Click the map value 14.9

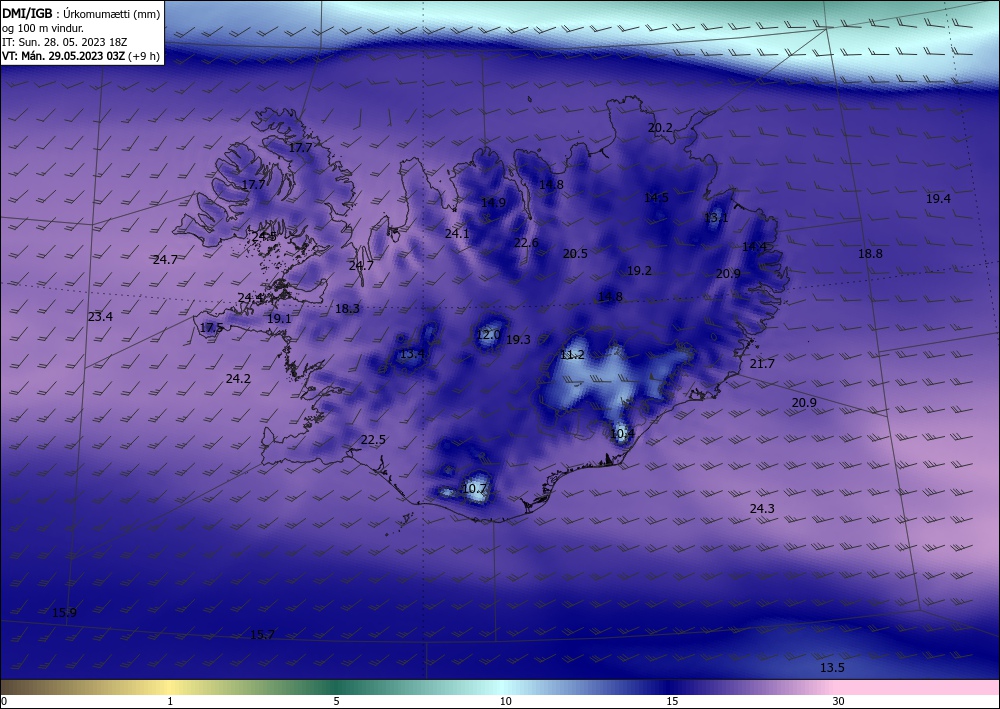pyautogui.click(x=493, y=203)
